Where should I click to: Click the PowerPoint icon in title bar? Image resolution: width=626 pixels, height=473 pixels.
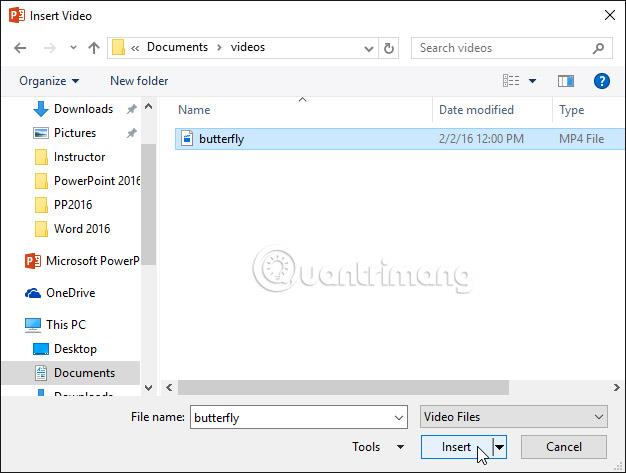[x=17, y=16]
